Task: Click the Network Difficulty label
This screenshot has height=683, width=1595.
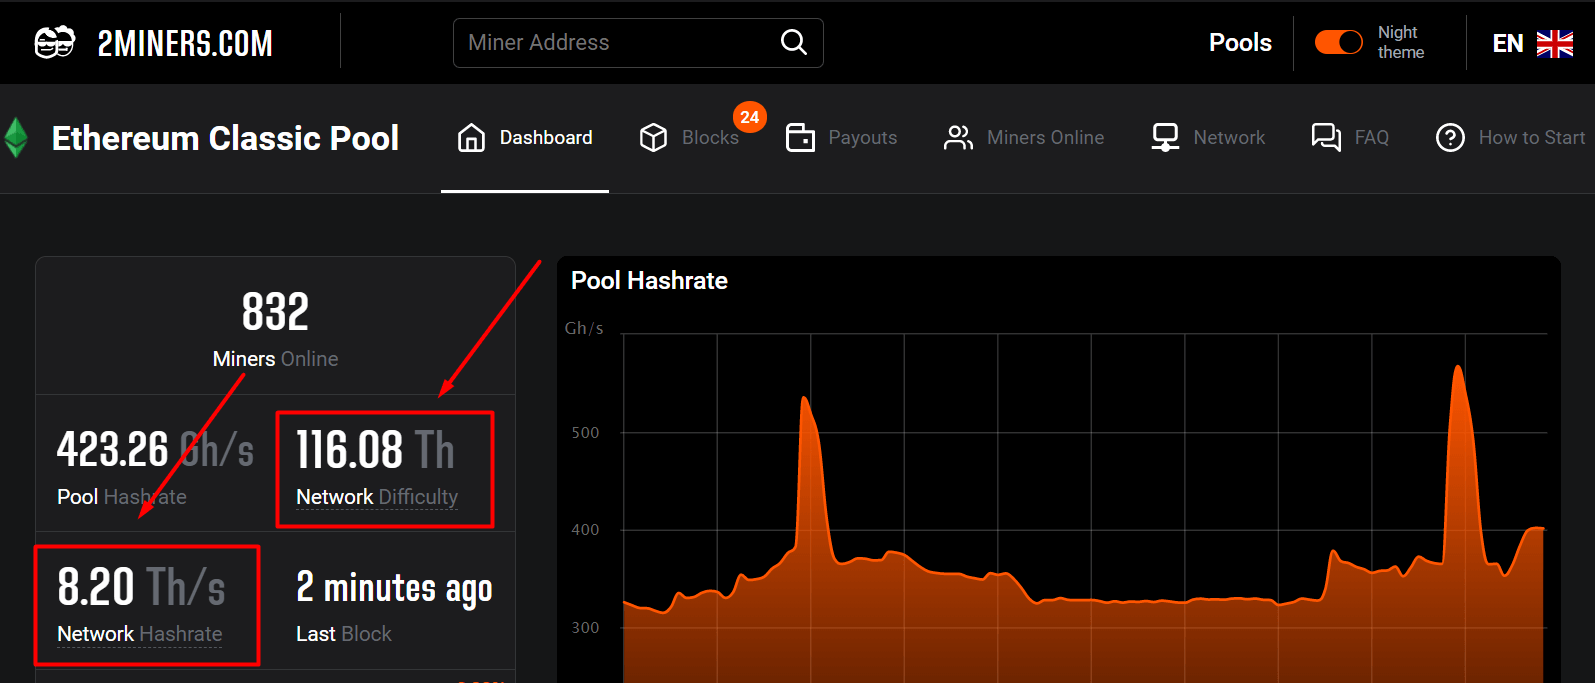Action: coord(377,497)
